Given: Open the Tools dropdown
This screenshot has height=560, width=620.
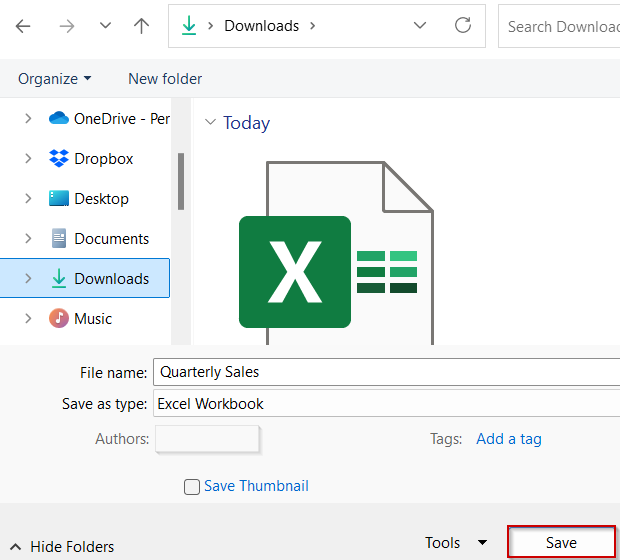Looking at the screenshot, I should pos(456,543).
